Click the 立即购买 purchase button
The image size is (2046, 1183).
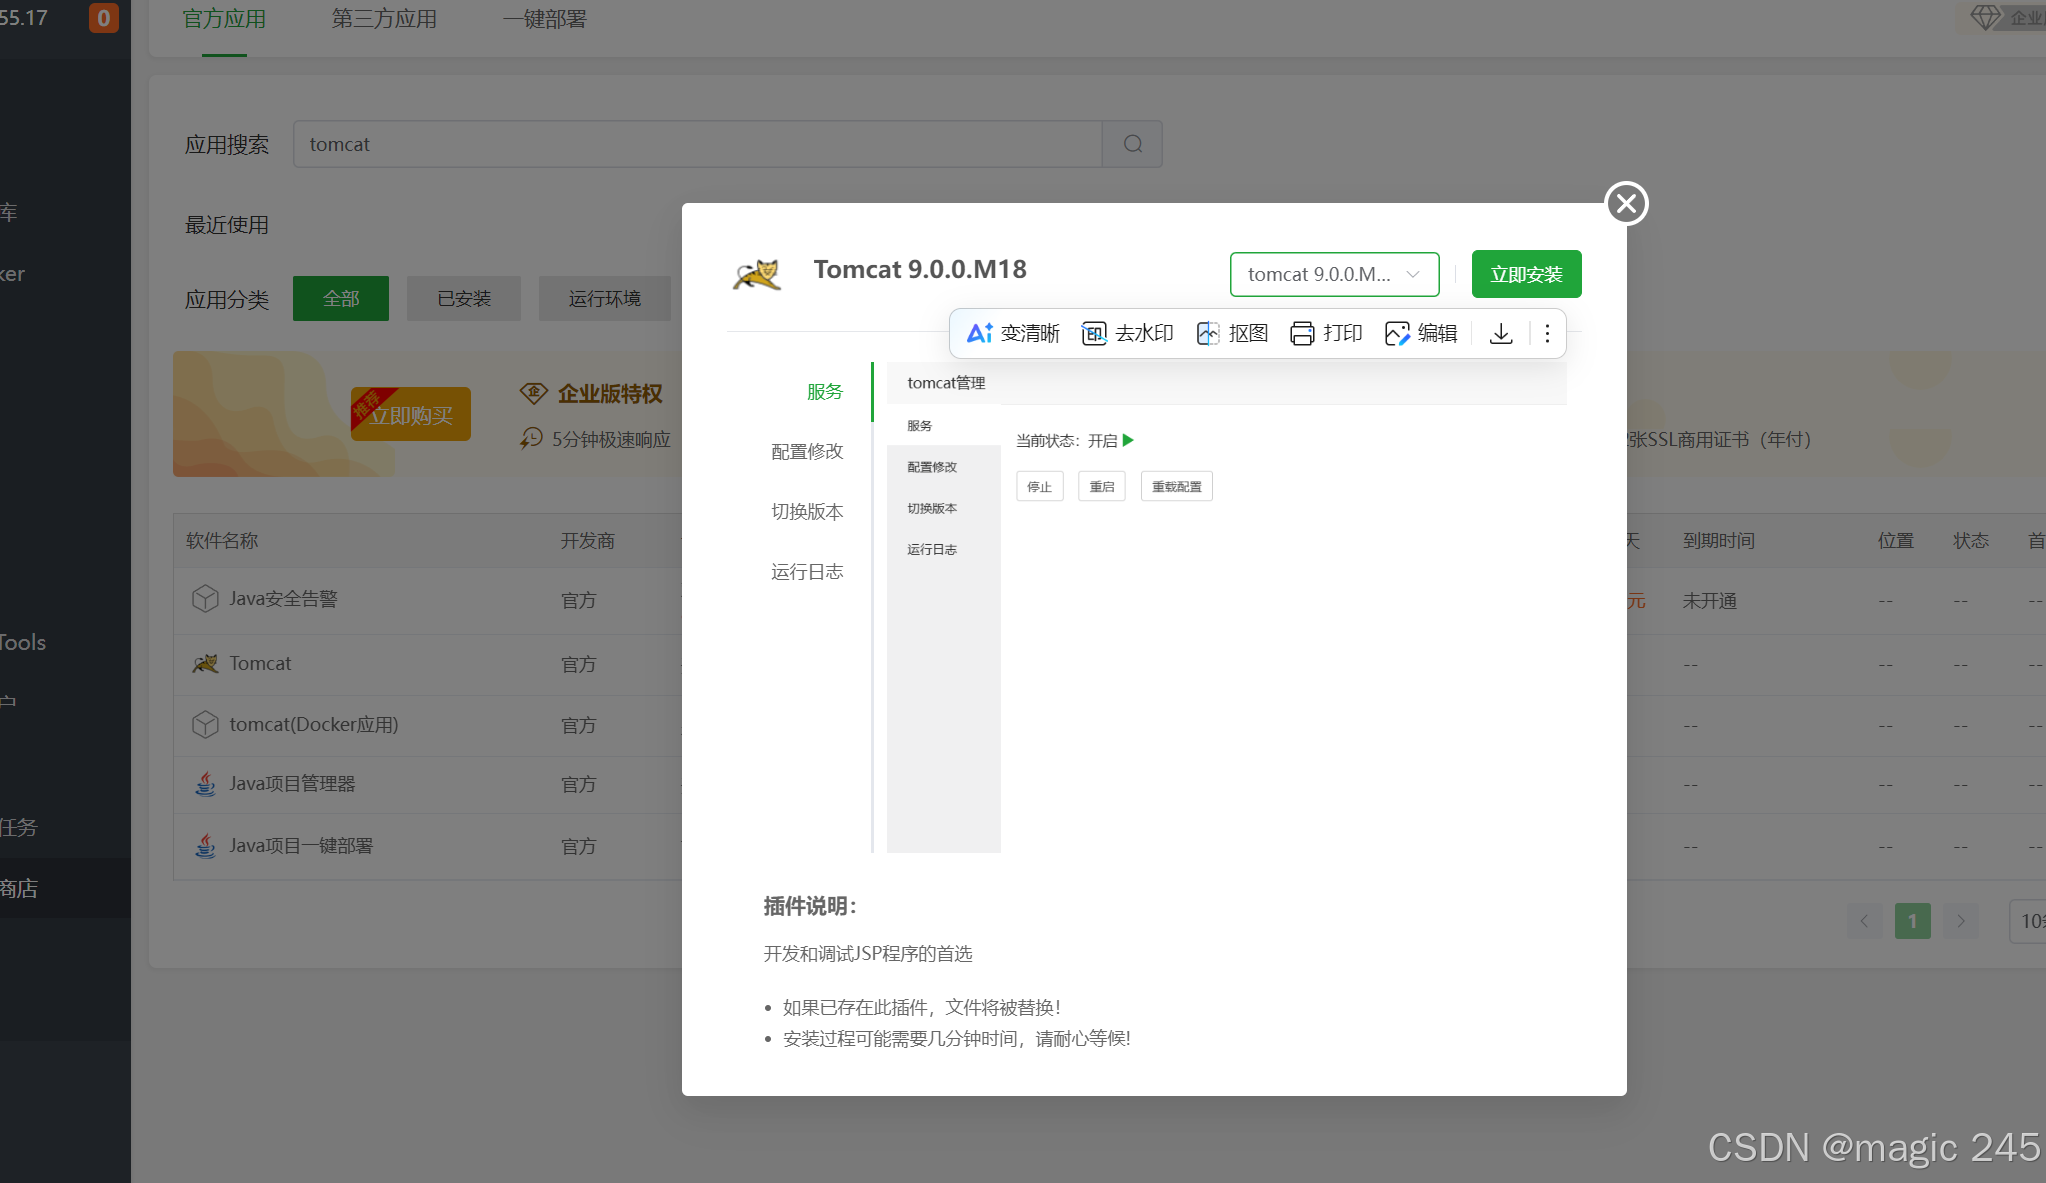pyautogui.click(x=411, y=415)
